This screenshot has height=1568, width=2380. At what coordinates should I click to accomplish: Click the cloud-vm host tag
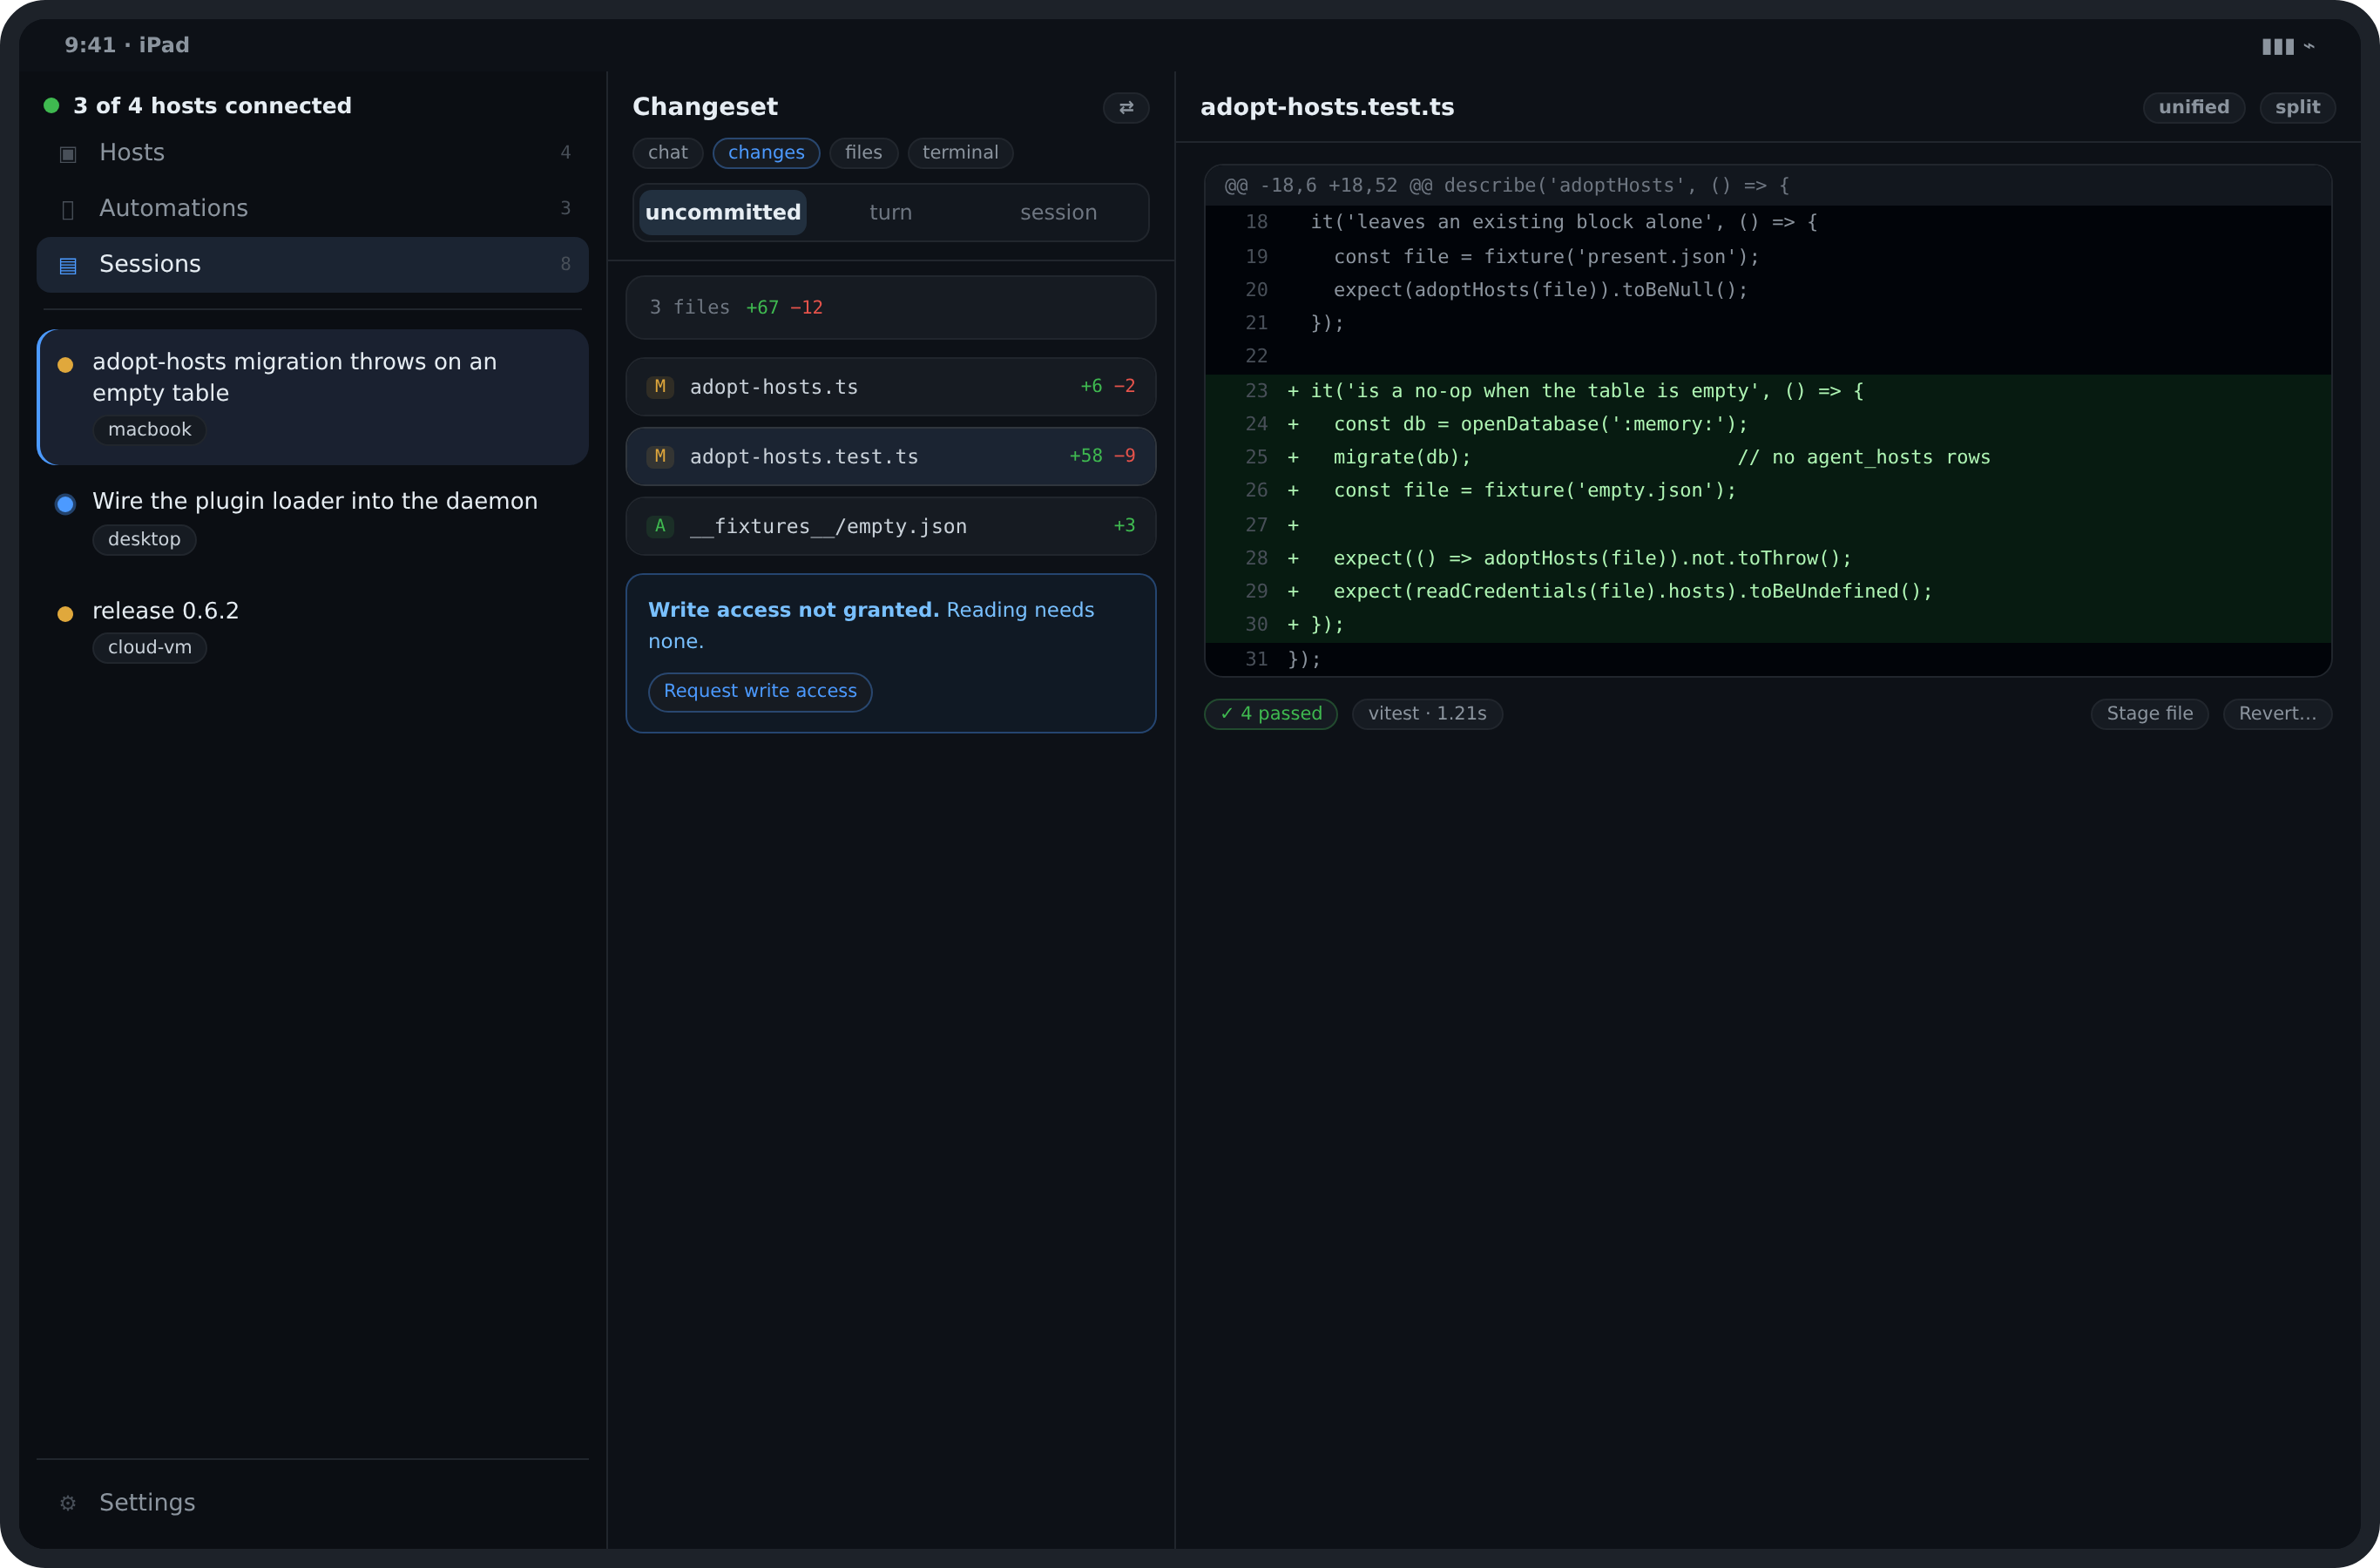(x=150, y=647)
